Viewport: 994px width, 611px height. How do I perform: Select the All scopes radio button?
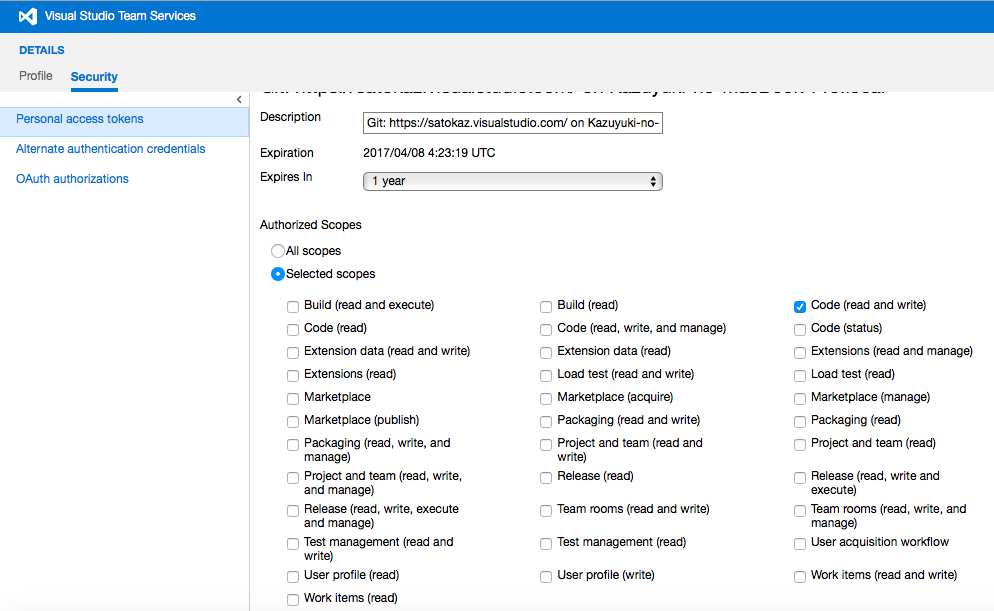click(x=278, y=251)
